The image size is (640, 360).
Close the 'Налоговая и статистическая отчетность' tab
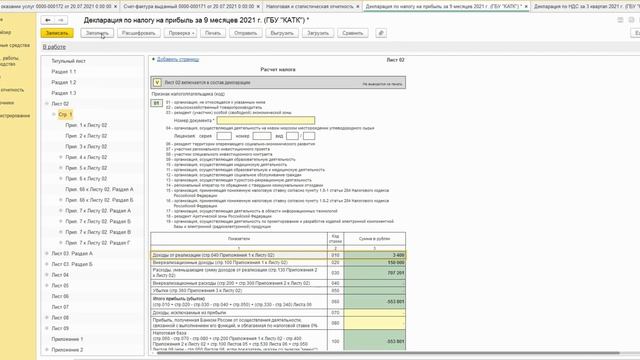(x=358, y=7)
